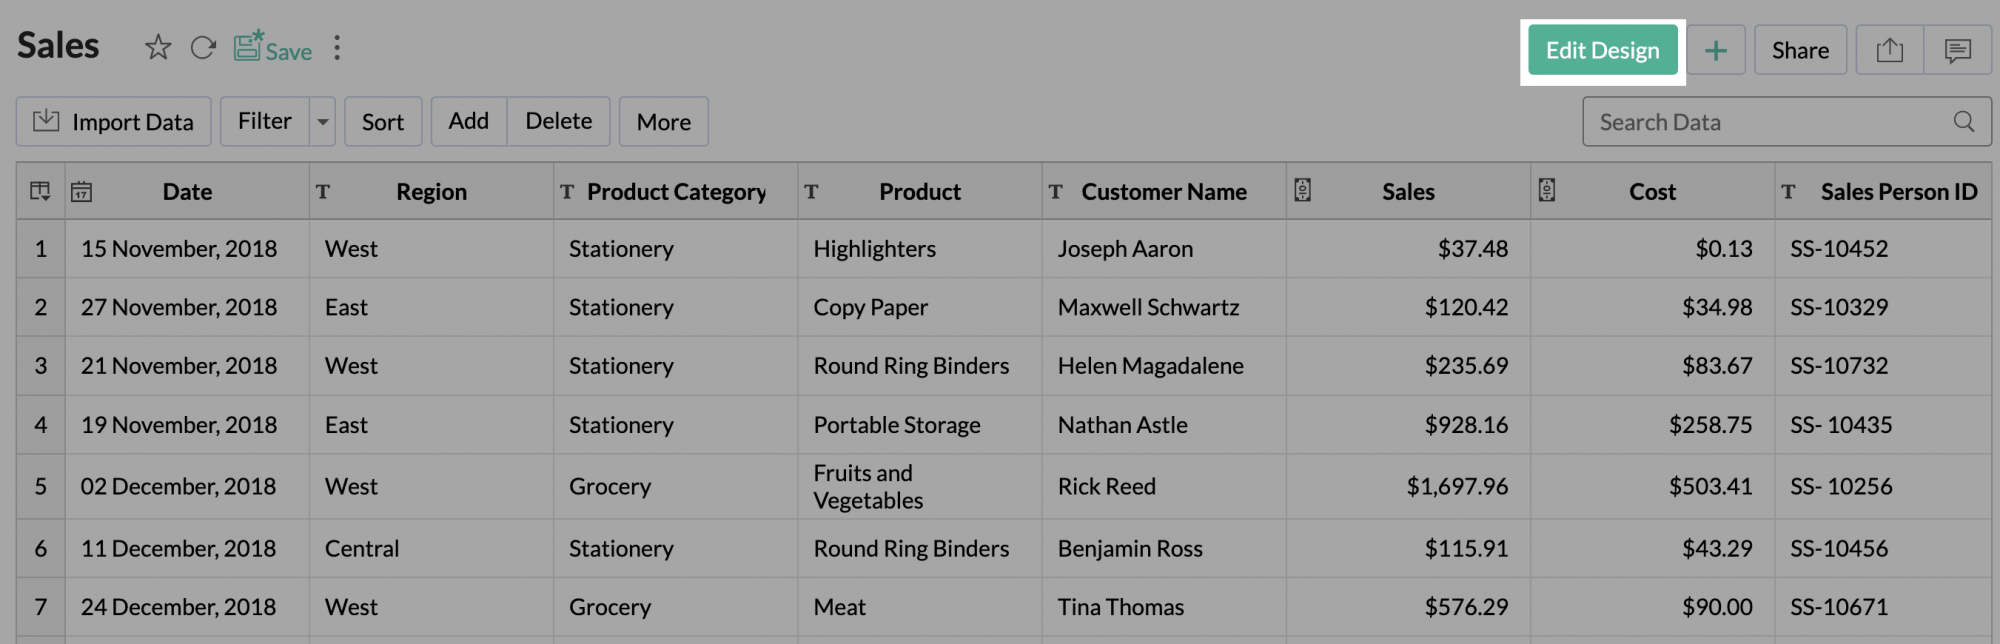Click the table column selector icon
2000x644 pixels.
tap(40, 191)
